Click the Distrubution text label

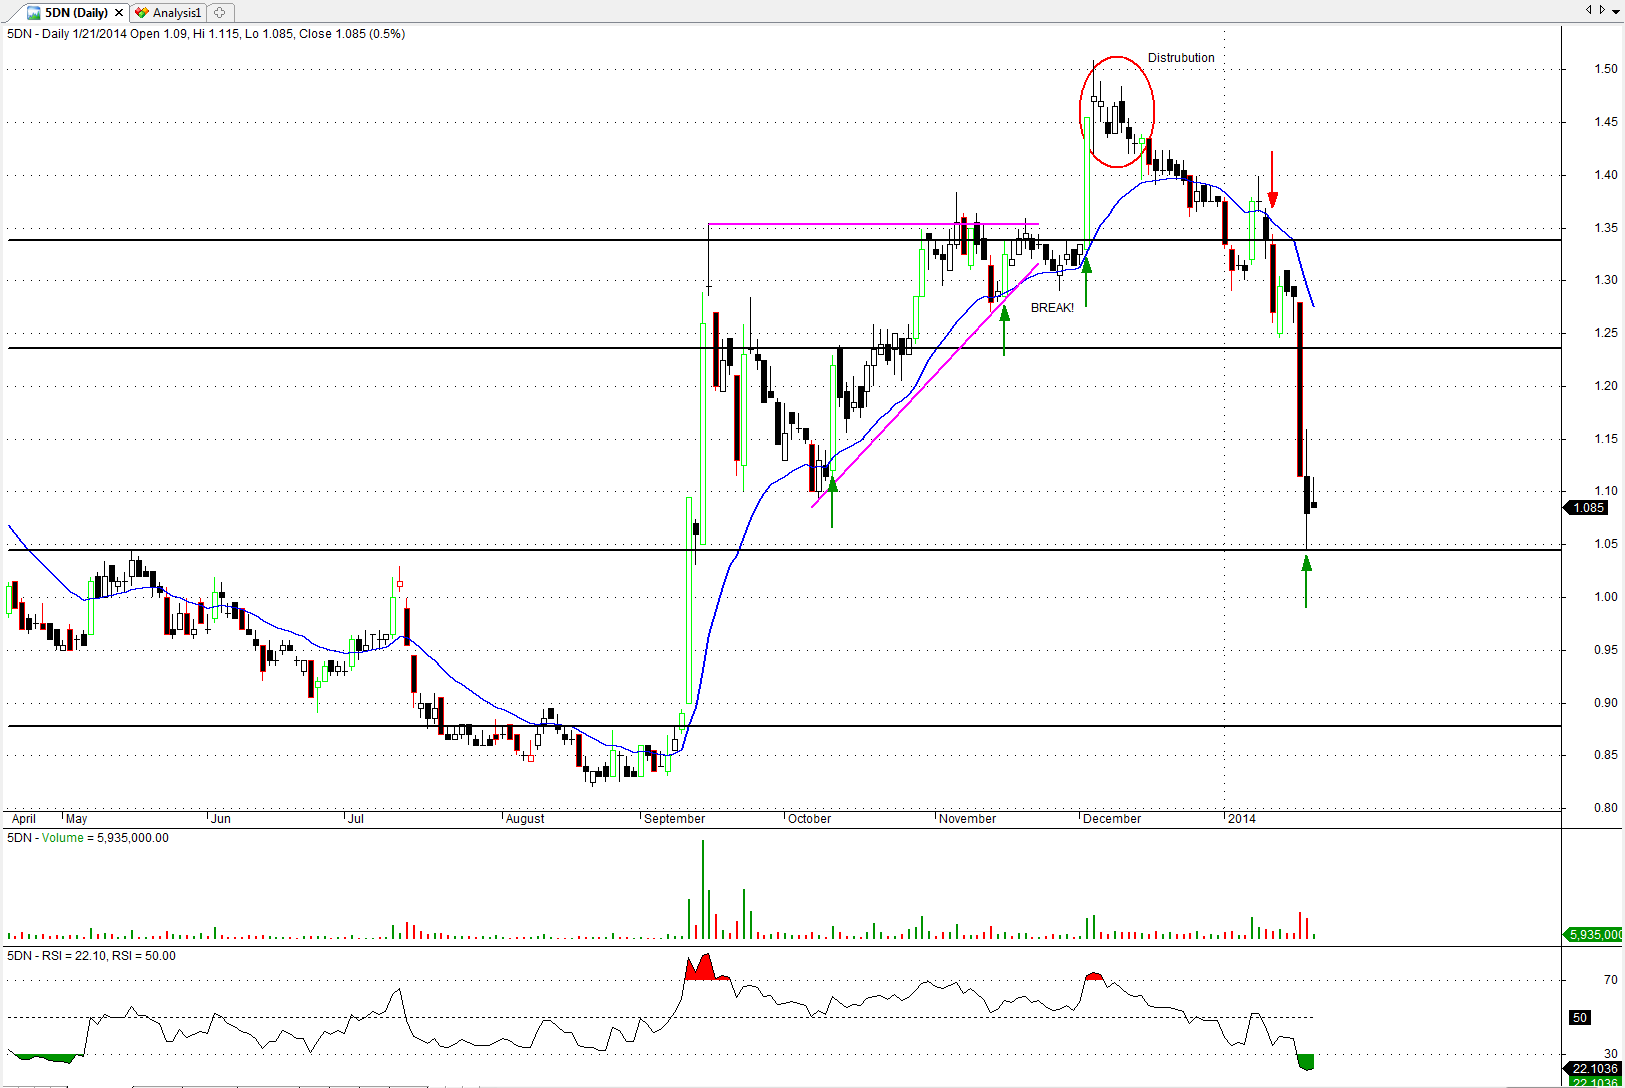pyautogui.click(x=1181, y=58)
